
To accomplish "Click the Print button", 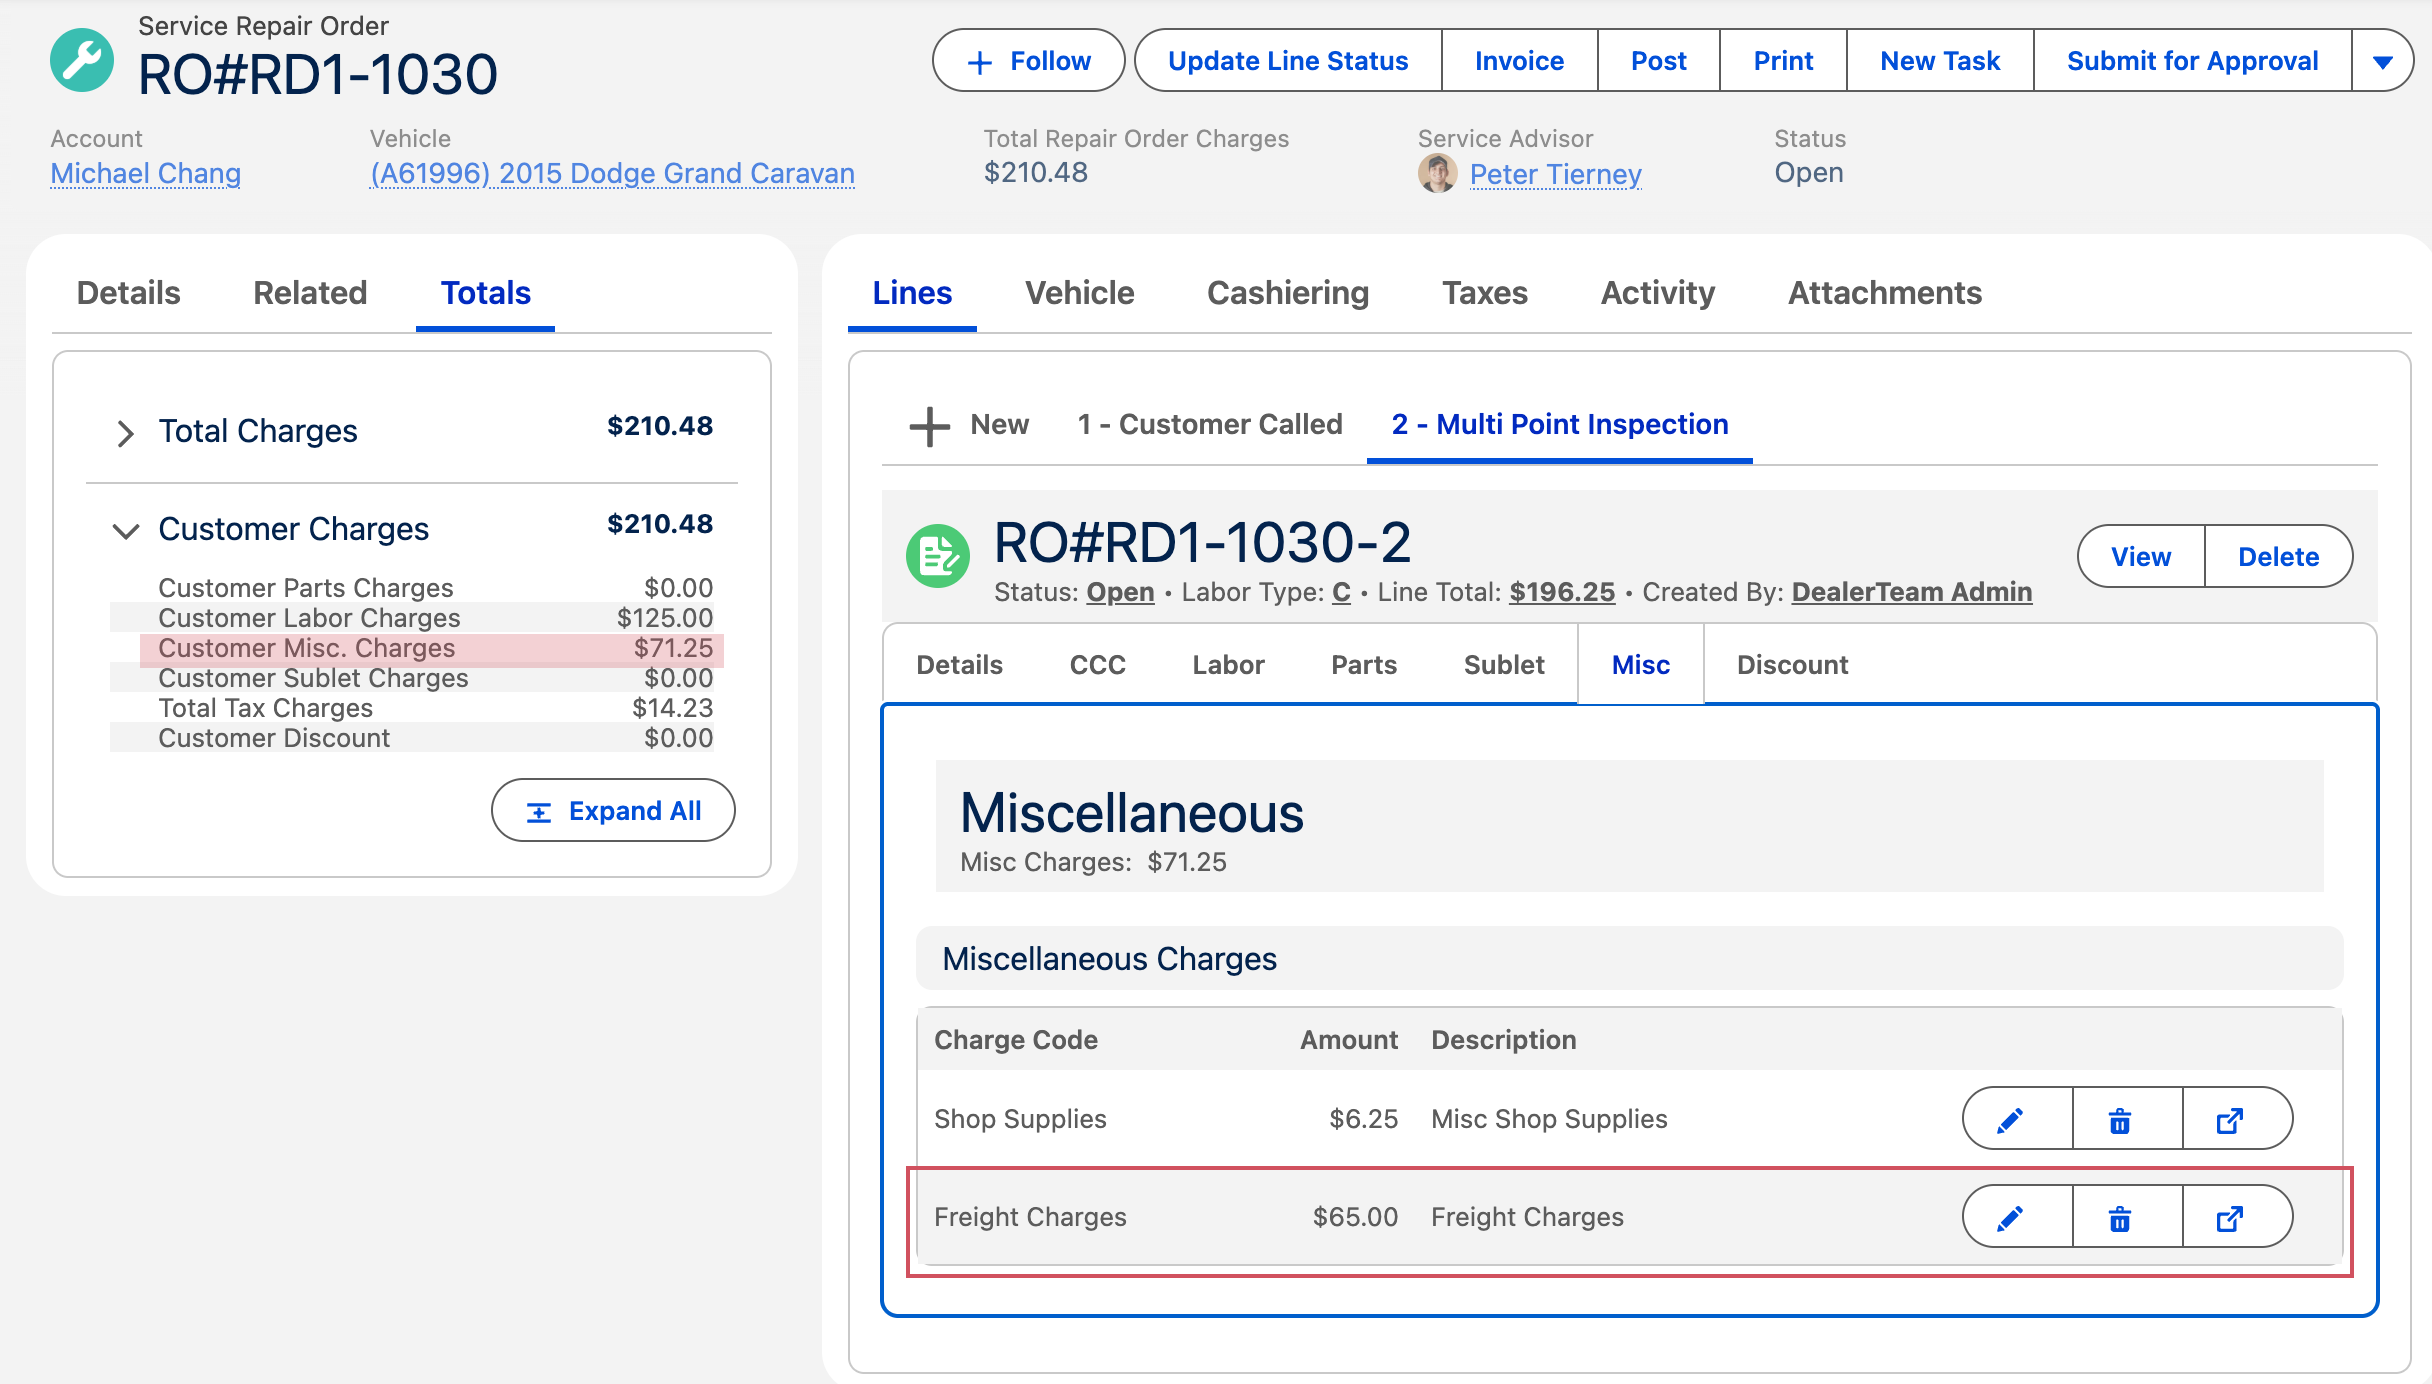I will [x=1783, y=61].
